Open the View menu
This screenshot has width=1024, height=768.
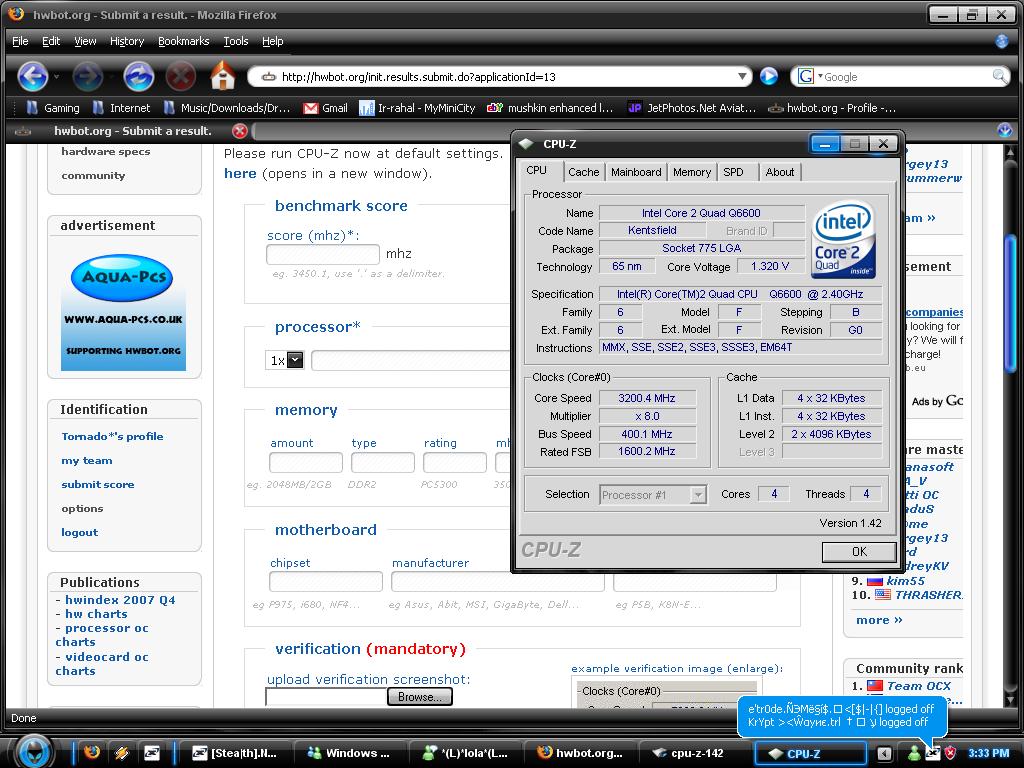tap(85, 41)
